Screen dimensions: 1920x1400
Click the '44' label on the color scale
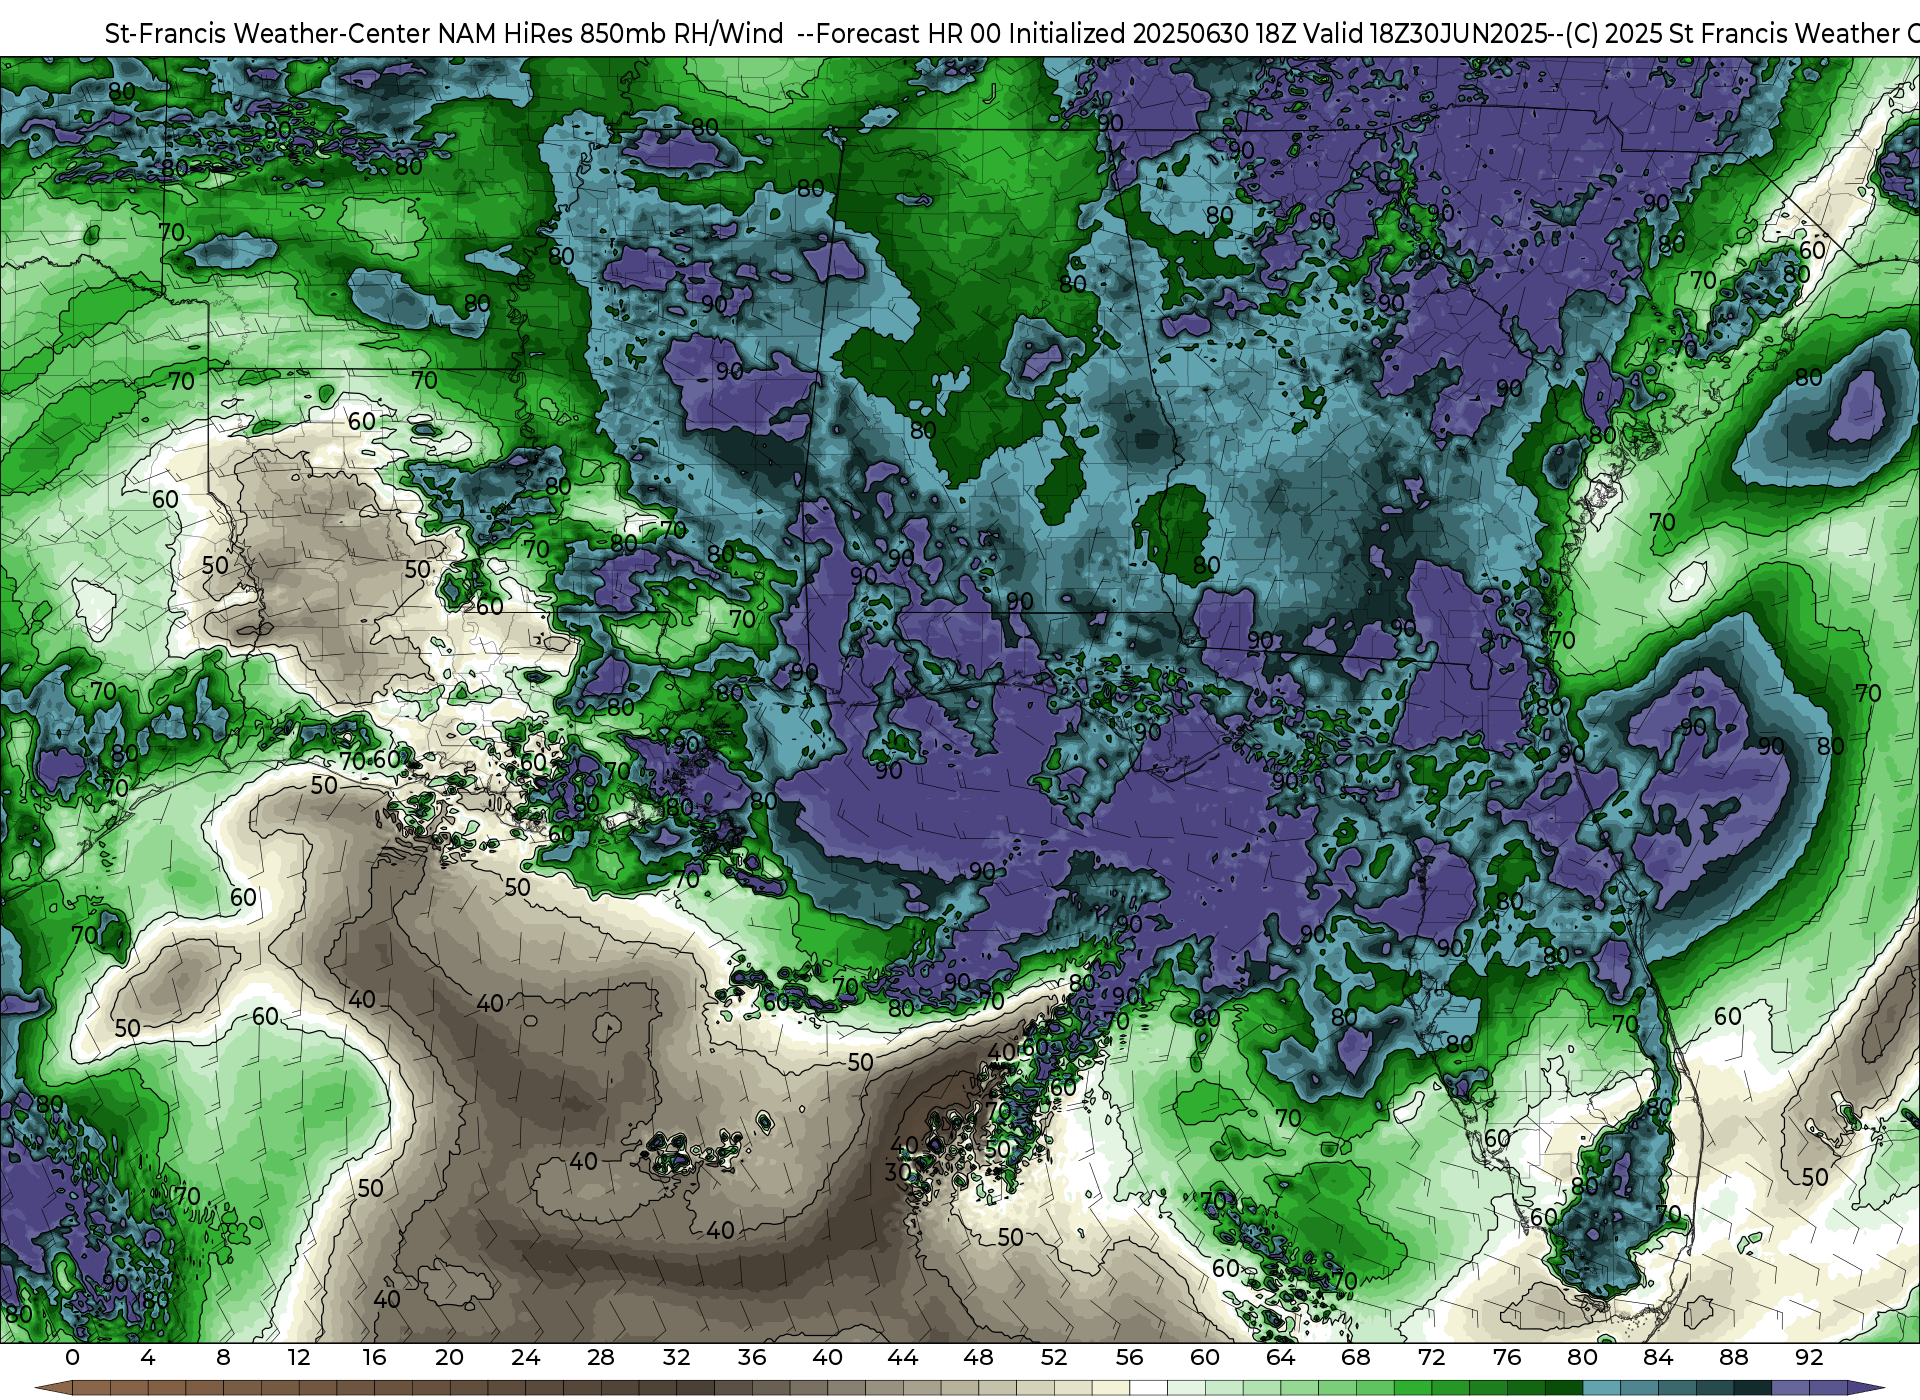tap(903, 1357)
